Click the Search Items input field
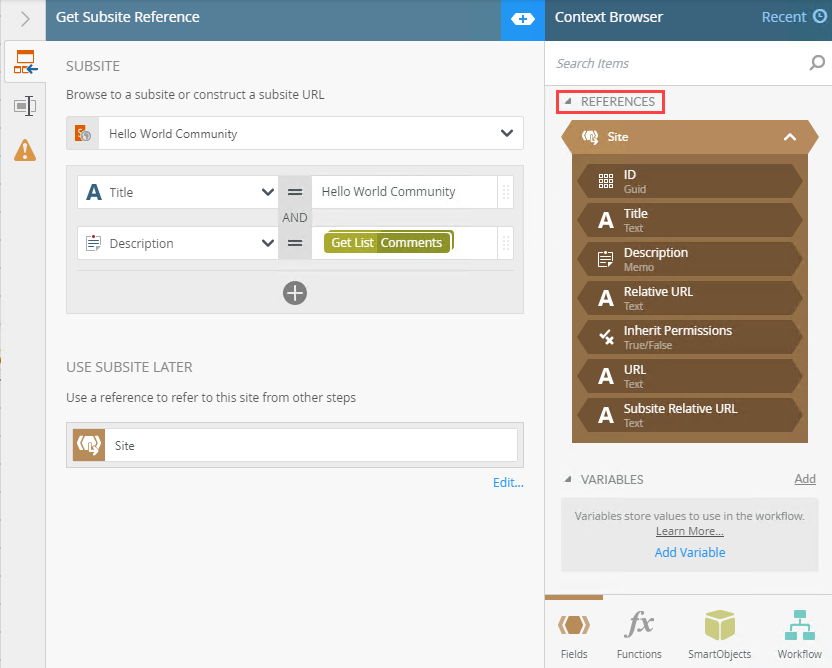This screenshot has height=668, width=832. coord(679,63)
